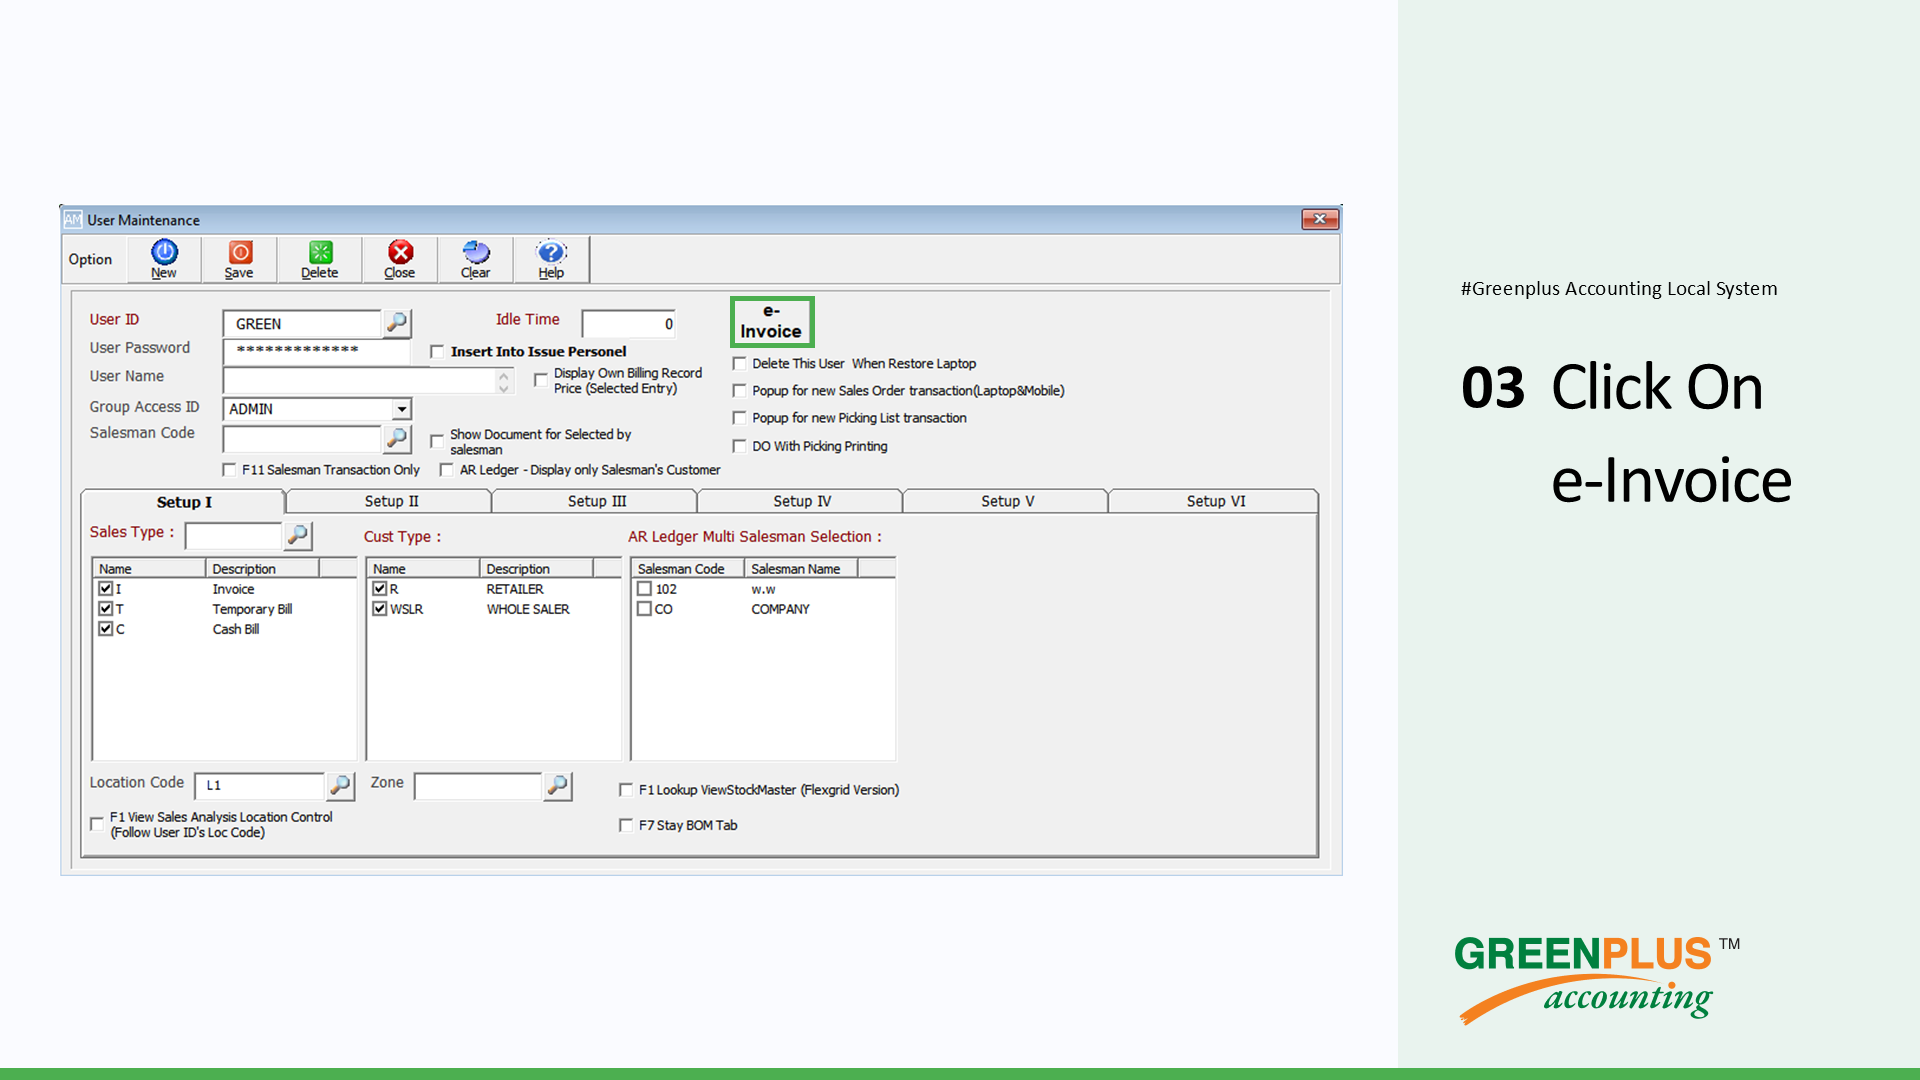Viewport: 1920px width, 1080px height.
Task: Click Cust Type Name column header
Action: tap(423, 569)
